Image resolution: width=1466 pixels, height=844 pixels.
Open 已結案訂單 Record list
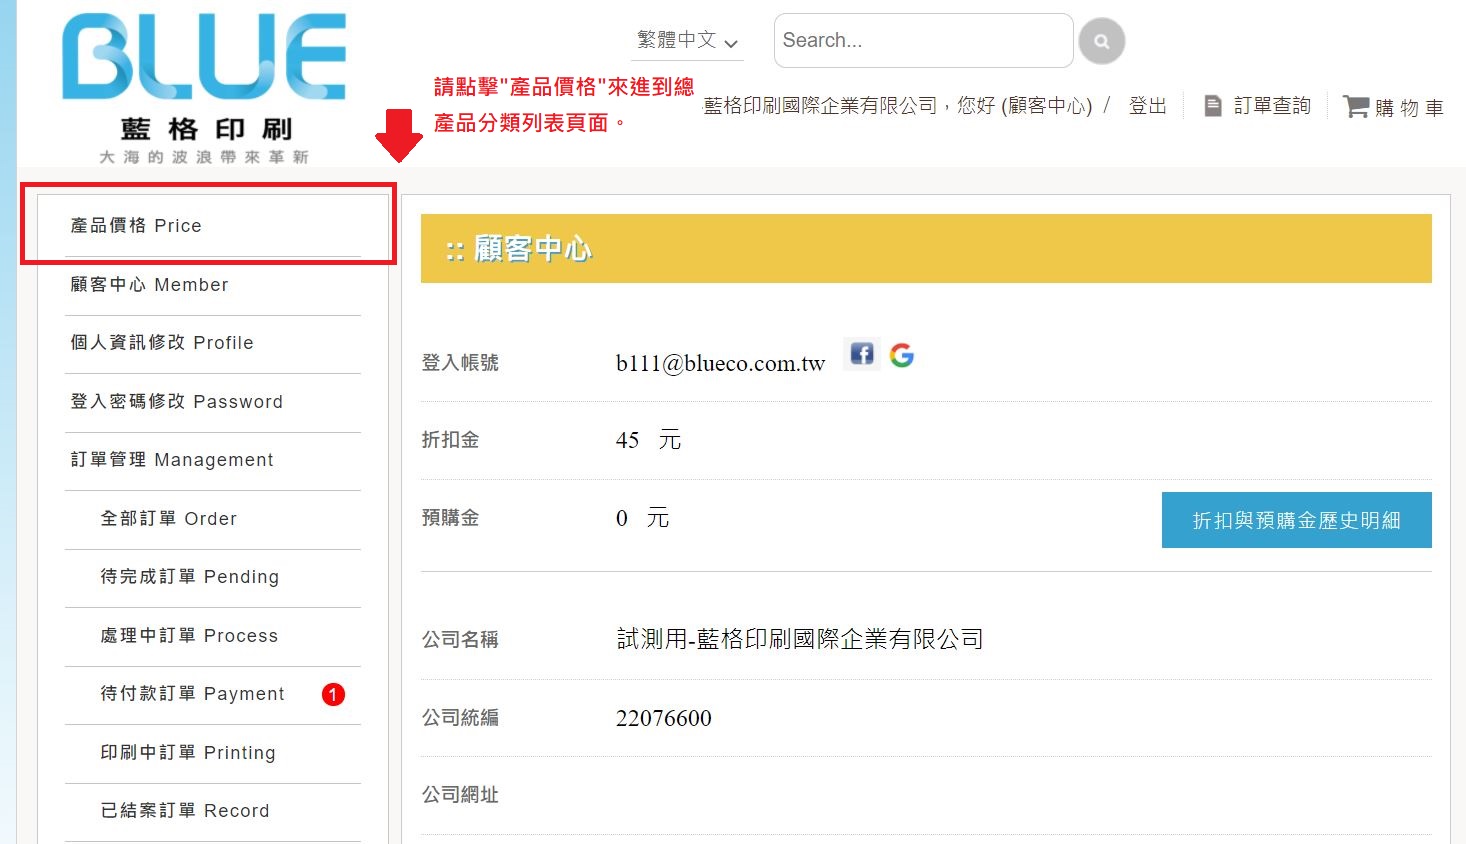pyautogui.click(x=213, y=811)
